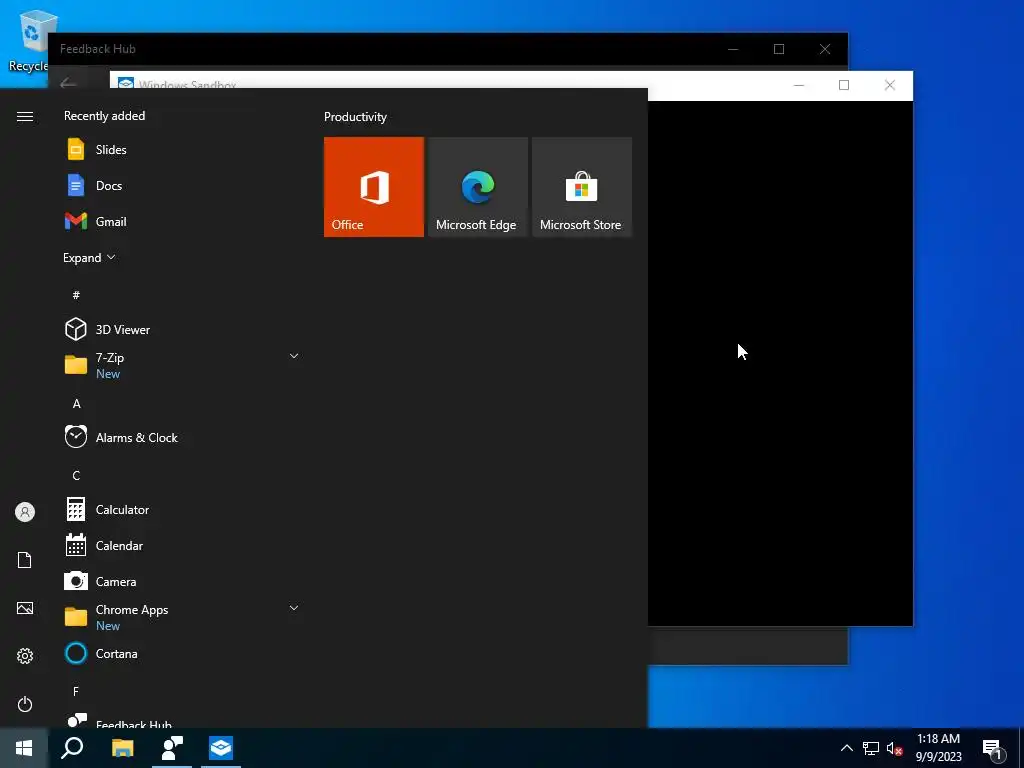Open the Pictures shortcut in Start sidebar
Image resolution: width=1024 pixels, height=768 pixels.
pyautogui.click(x=25, y=608)
